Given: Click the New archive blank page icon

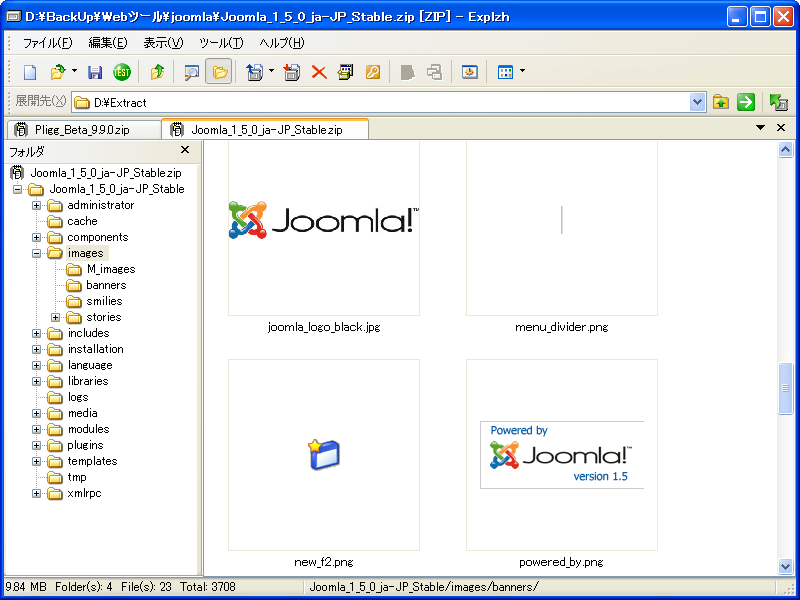Looking at the screenshot, I should pyautogui.click(x=30, y=72).
